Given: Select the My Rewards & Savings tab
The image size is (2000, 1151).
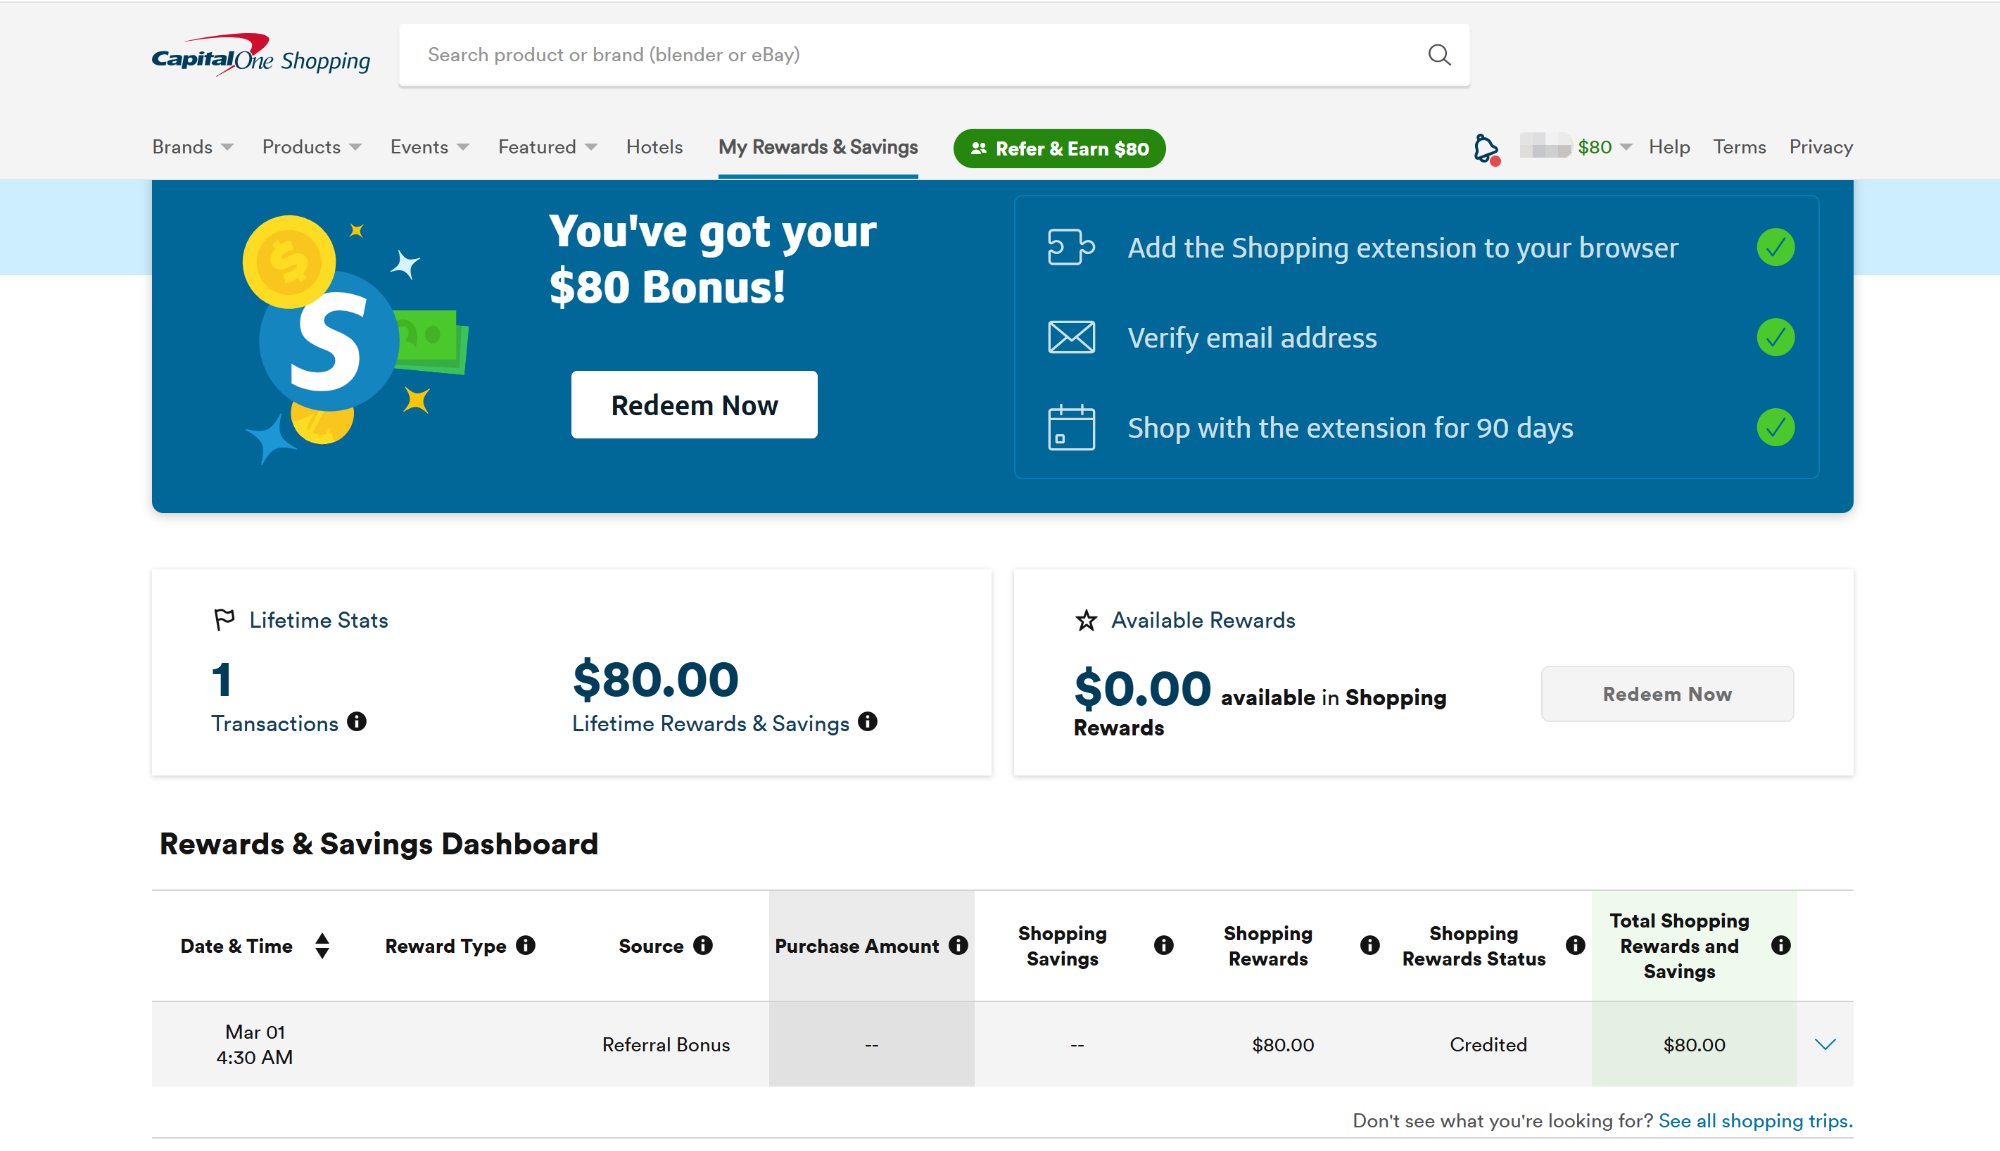Looking at the screenshot, I should click(818, 146).
